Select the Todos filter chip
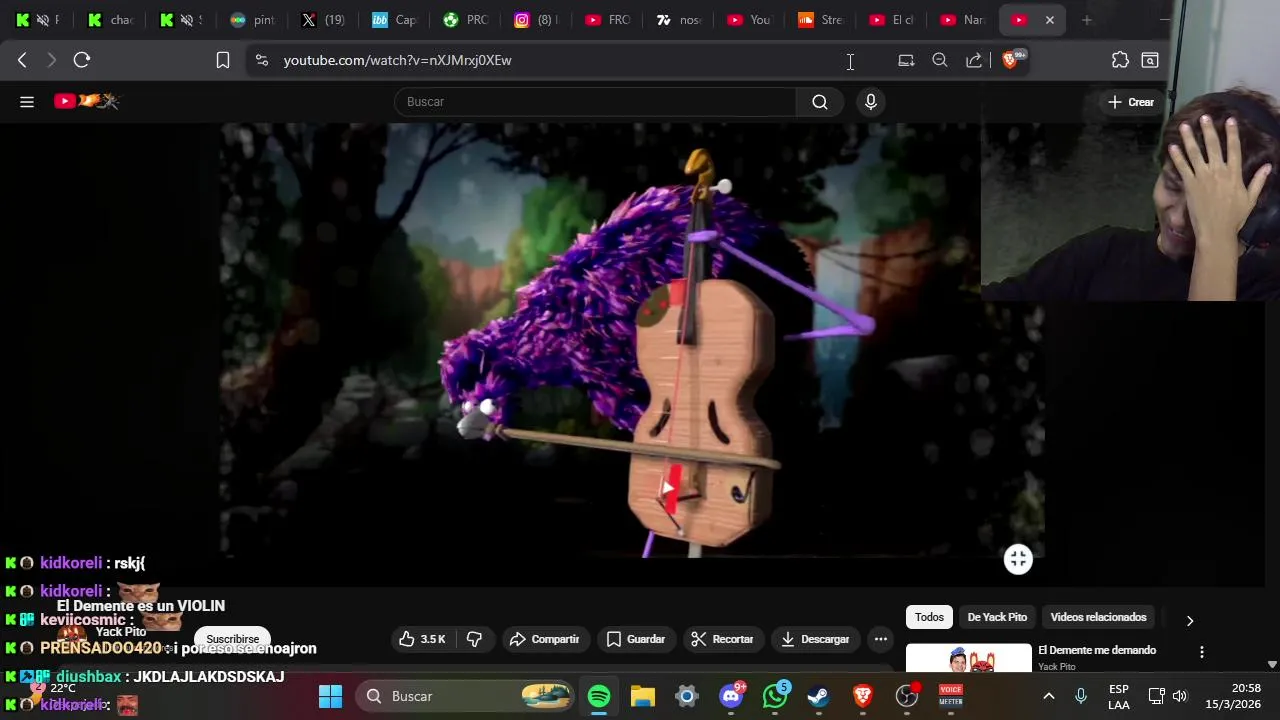The height and width of the screenshot is (720, 1280). tap(929, 617)
